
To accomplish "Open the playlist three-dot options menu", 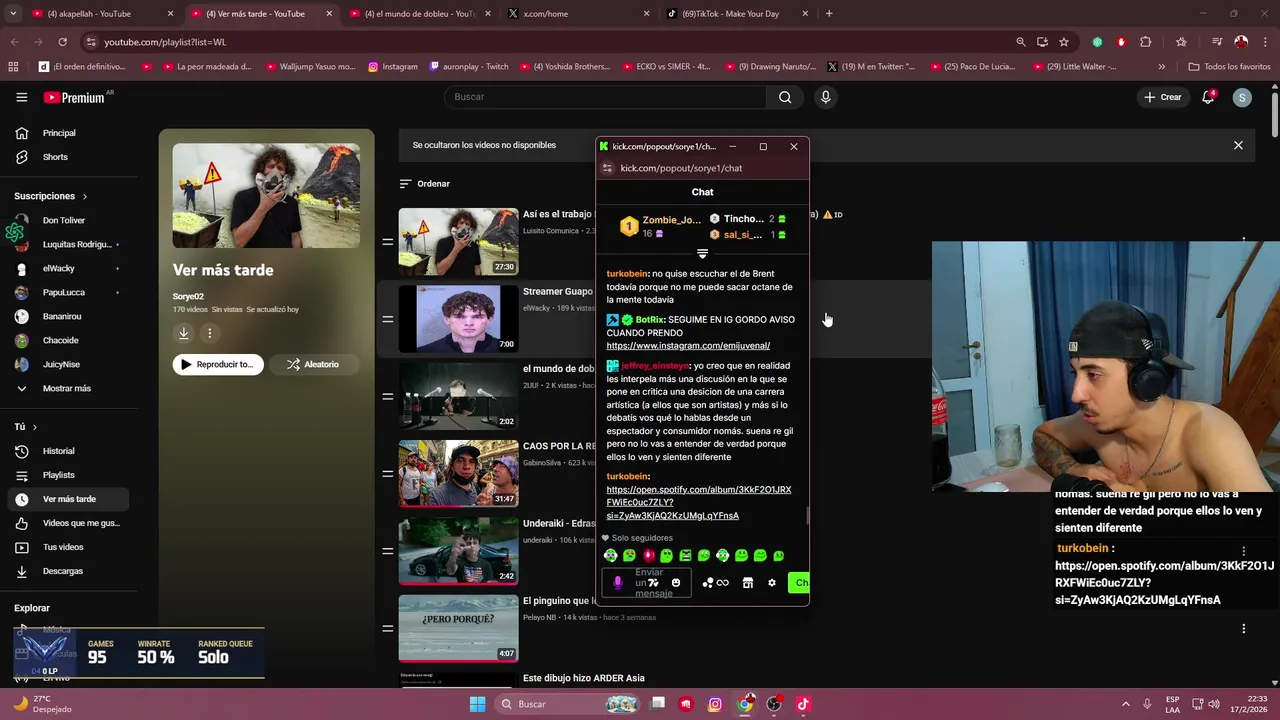I will [x=209, y=333].
